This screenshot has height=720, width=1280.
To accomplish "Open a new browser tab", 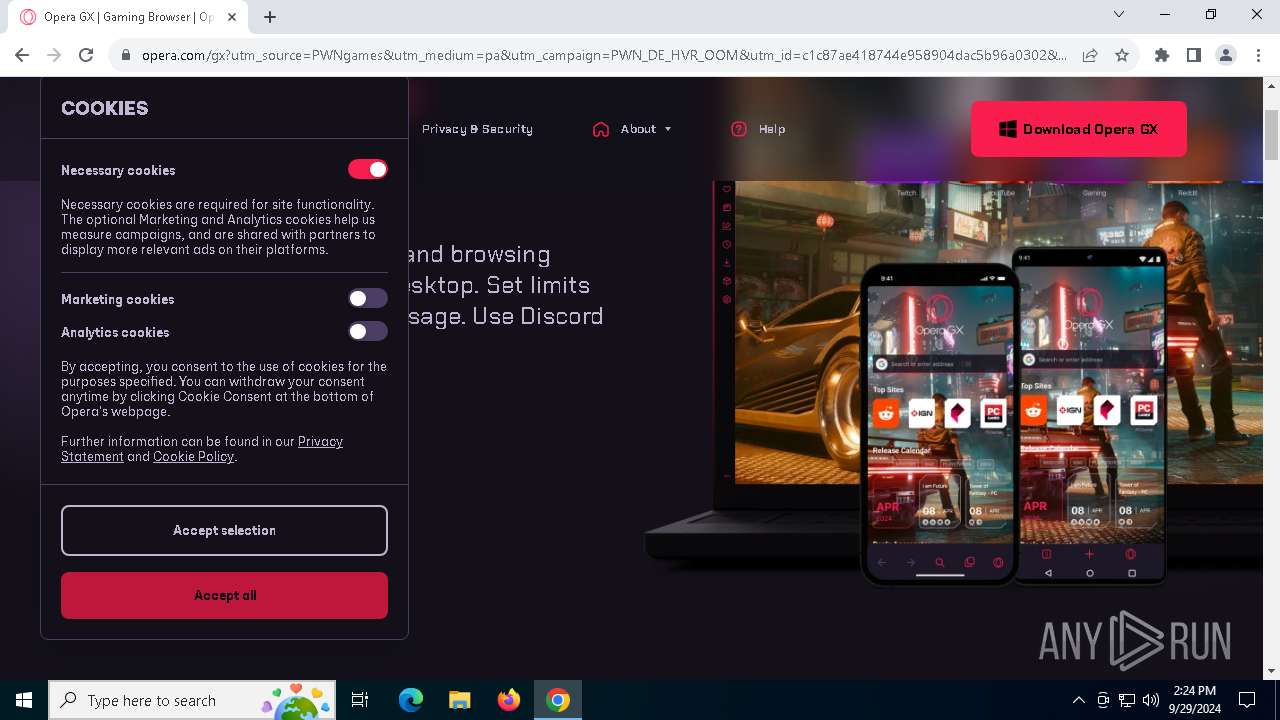I will 270,16.
